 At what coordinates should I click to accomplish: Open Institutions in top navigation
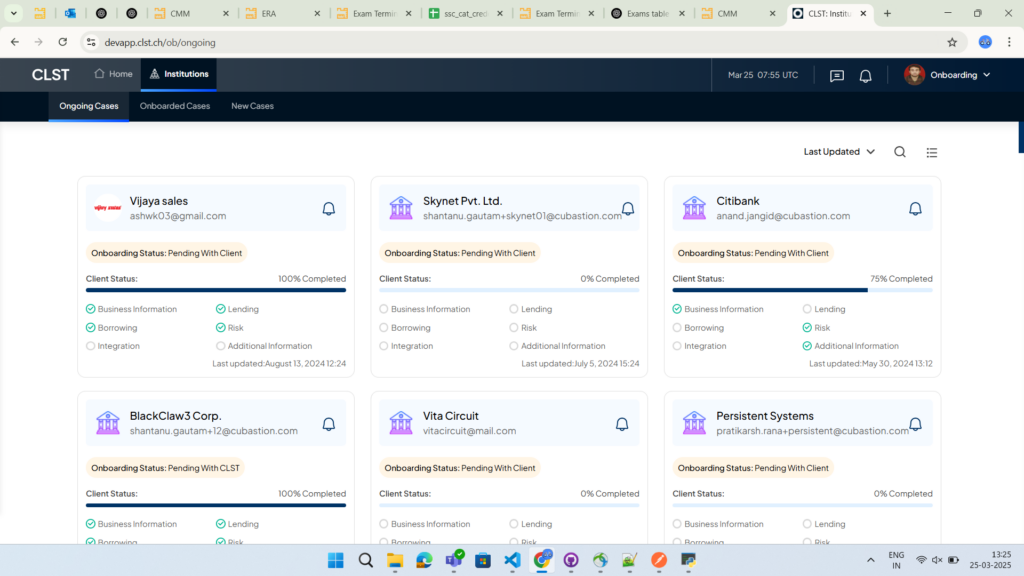179,74
